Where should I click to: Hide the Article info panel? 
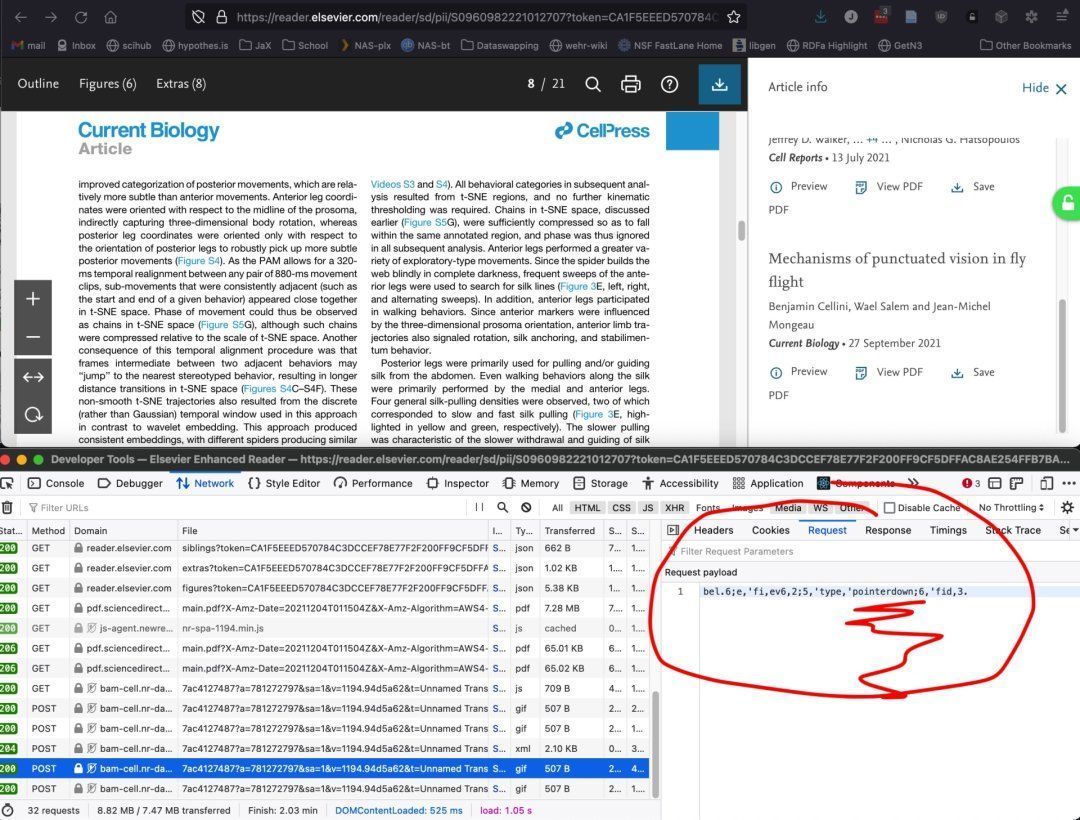pyautogui.click(x=1044, y=88)
